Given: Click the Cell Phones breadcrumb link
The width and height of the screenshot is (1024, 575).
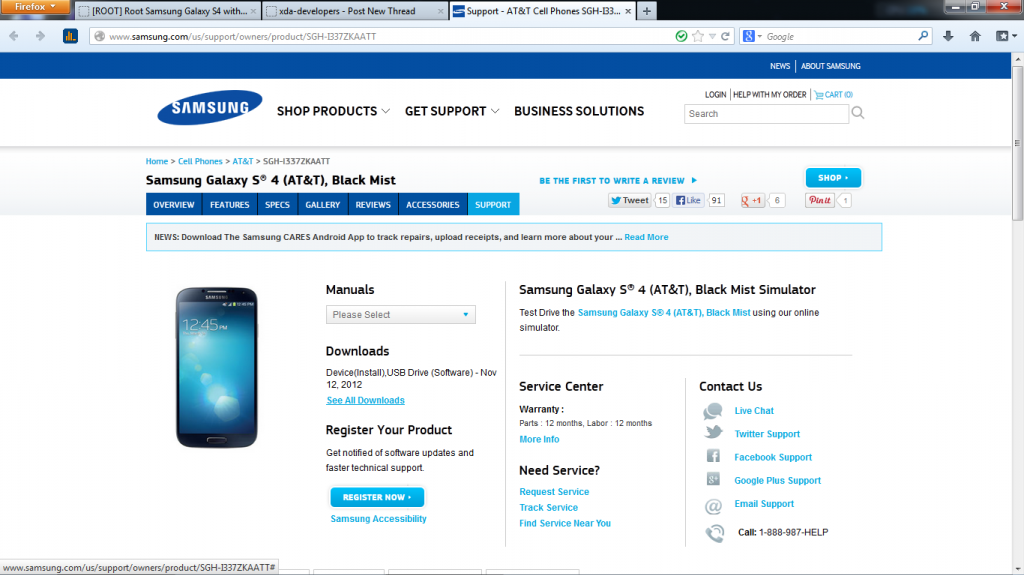Looking at the screenshot, I should 200,161.
